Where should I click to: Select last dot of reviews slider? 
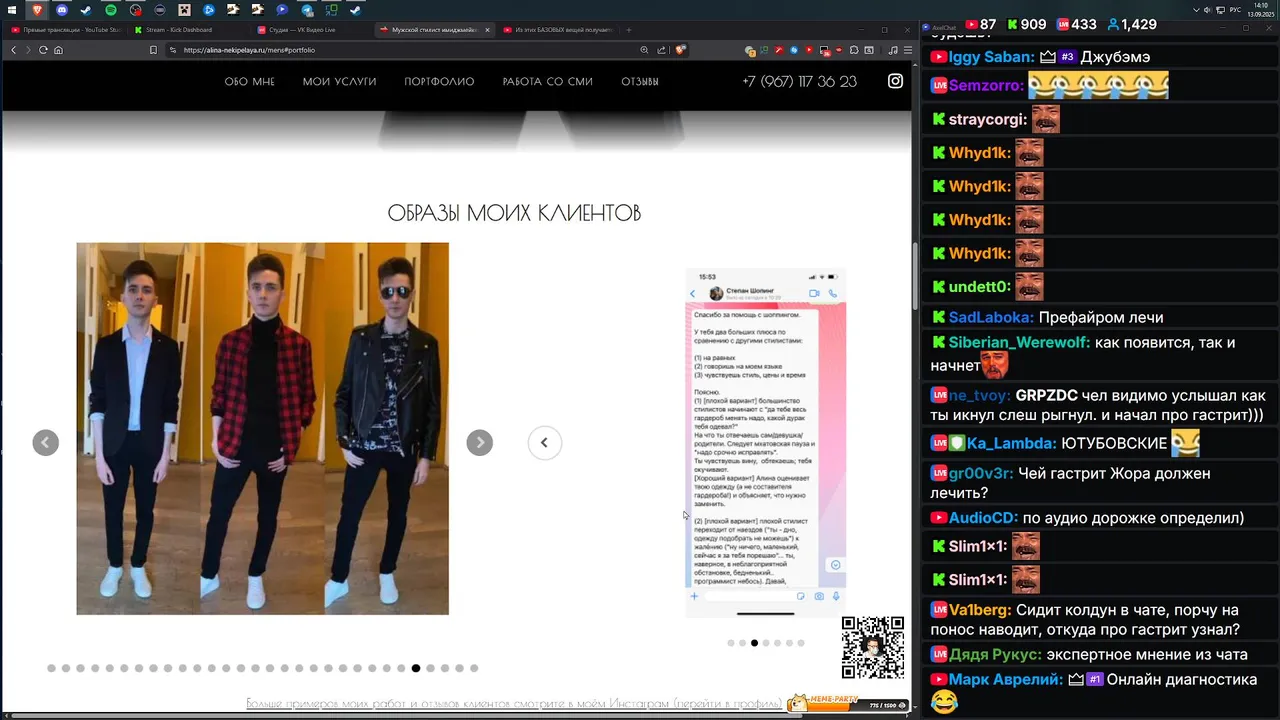(801, 643)
